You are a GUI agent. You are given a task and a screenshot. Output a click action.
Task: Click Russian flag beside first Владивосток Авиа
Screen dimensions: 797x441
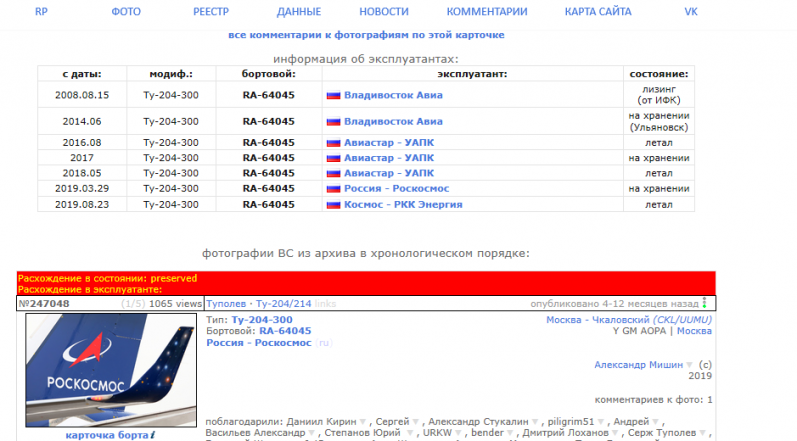coord(334,95)
